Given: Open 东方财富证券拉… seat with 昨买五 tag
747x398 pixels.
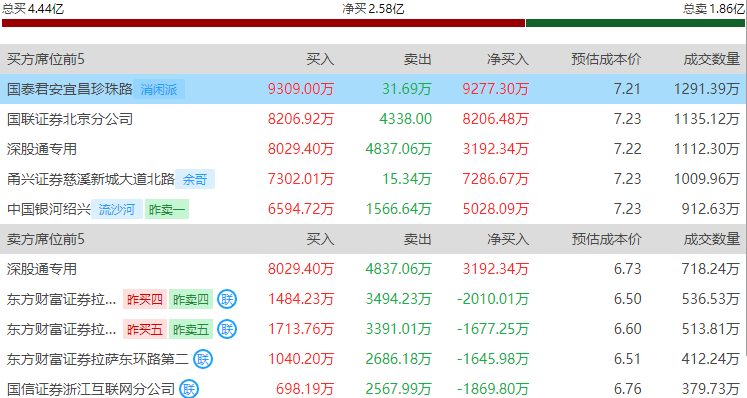Looking at the screenshot, I should point(61,329).
